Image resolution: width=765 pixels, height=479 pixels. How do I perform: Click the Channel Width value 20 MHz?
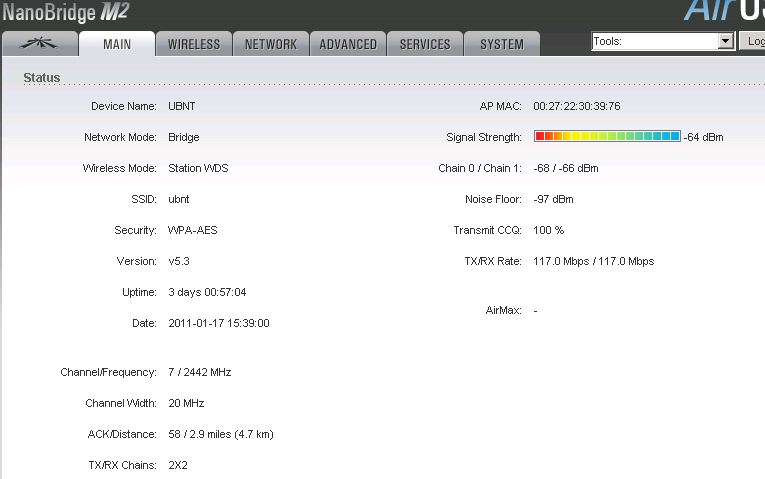point(186,403)
